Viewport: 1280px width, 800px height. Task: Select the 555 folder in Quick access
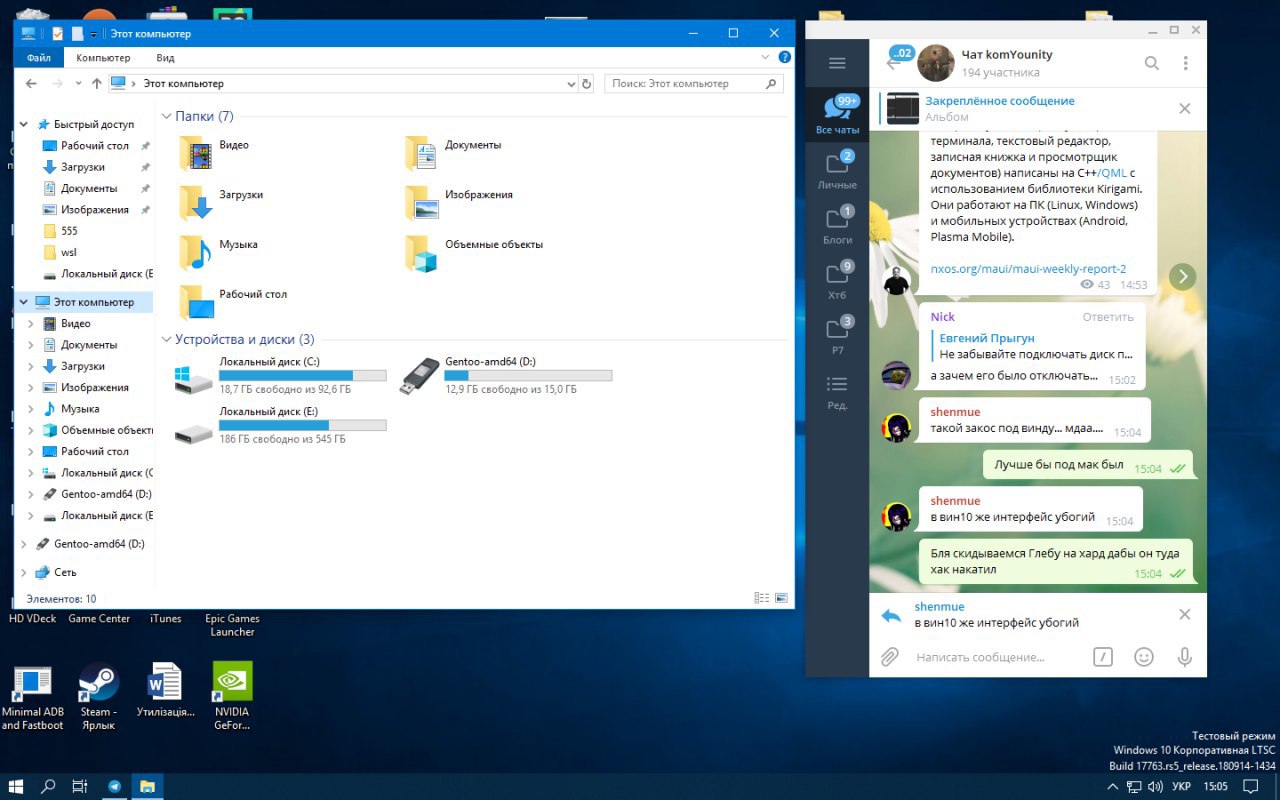click(69, 231)
